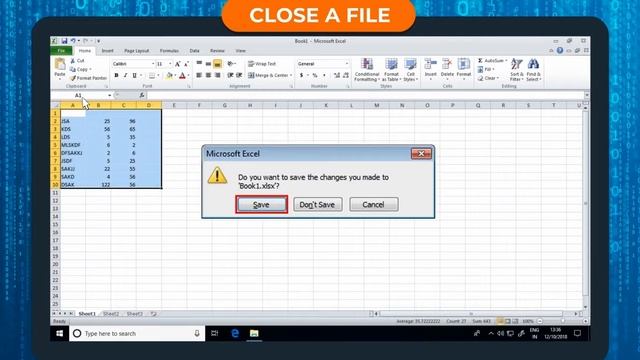Click the Windows Start button
Viewport: 640px width, 360px height.
[60, 333]
